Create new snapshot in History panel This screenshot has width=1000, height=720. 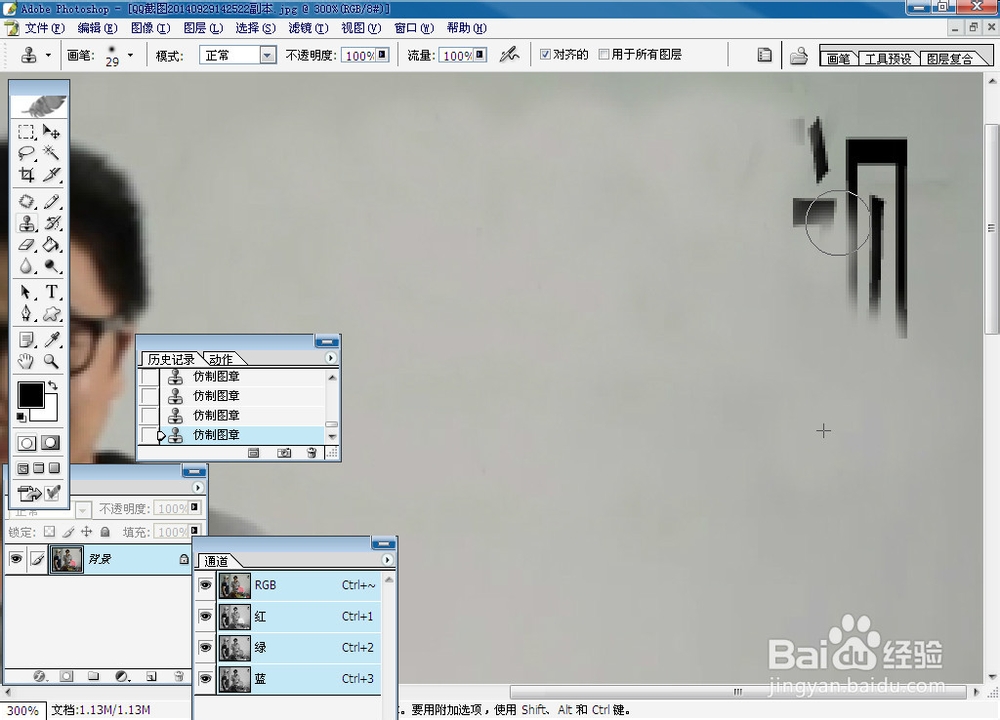pos(284,453)
